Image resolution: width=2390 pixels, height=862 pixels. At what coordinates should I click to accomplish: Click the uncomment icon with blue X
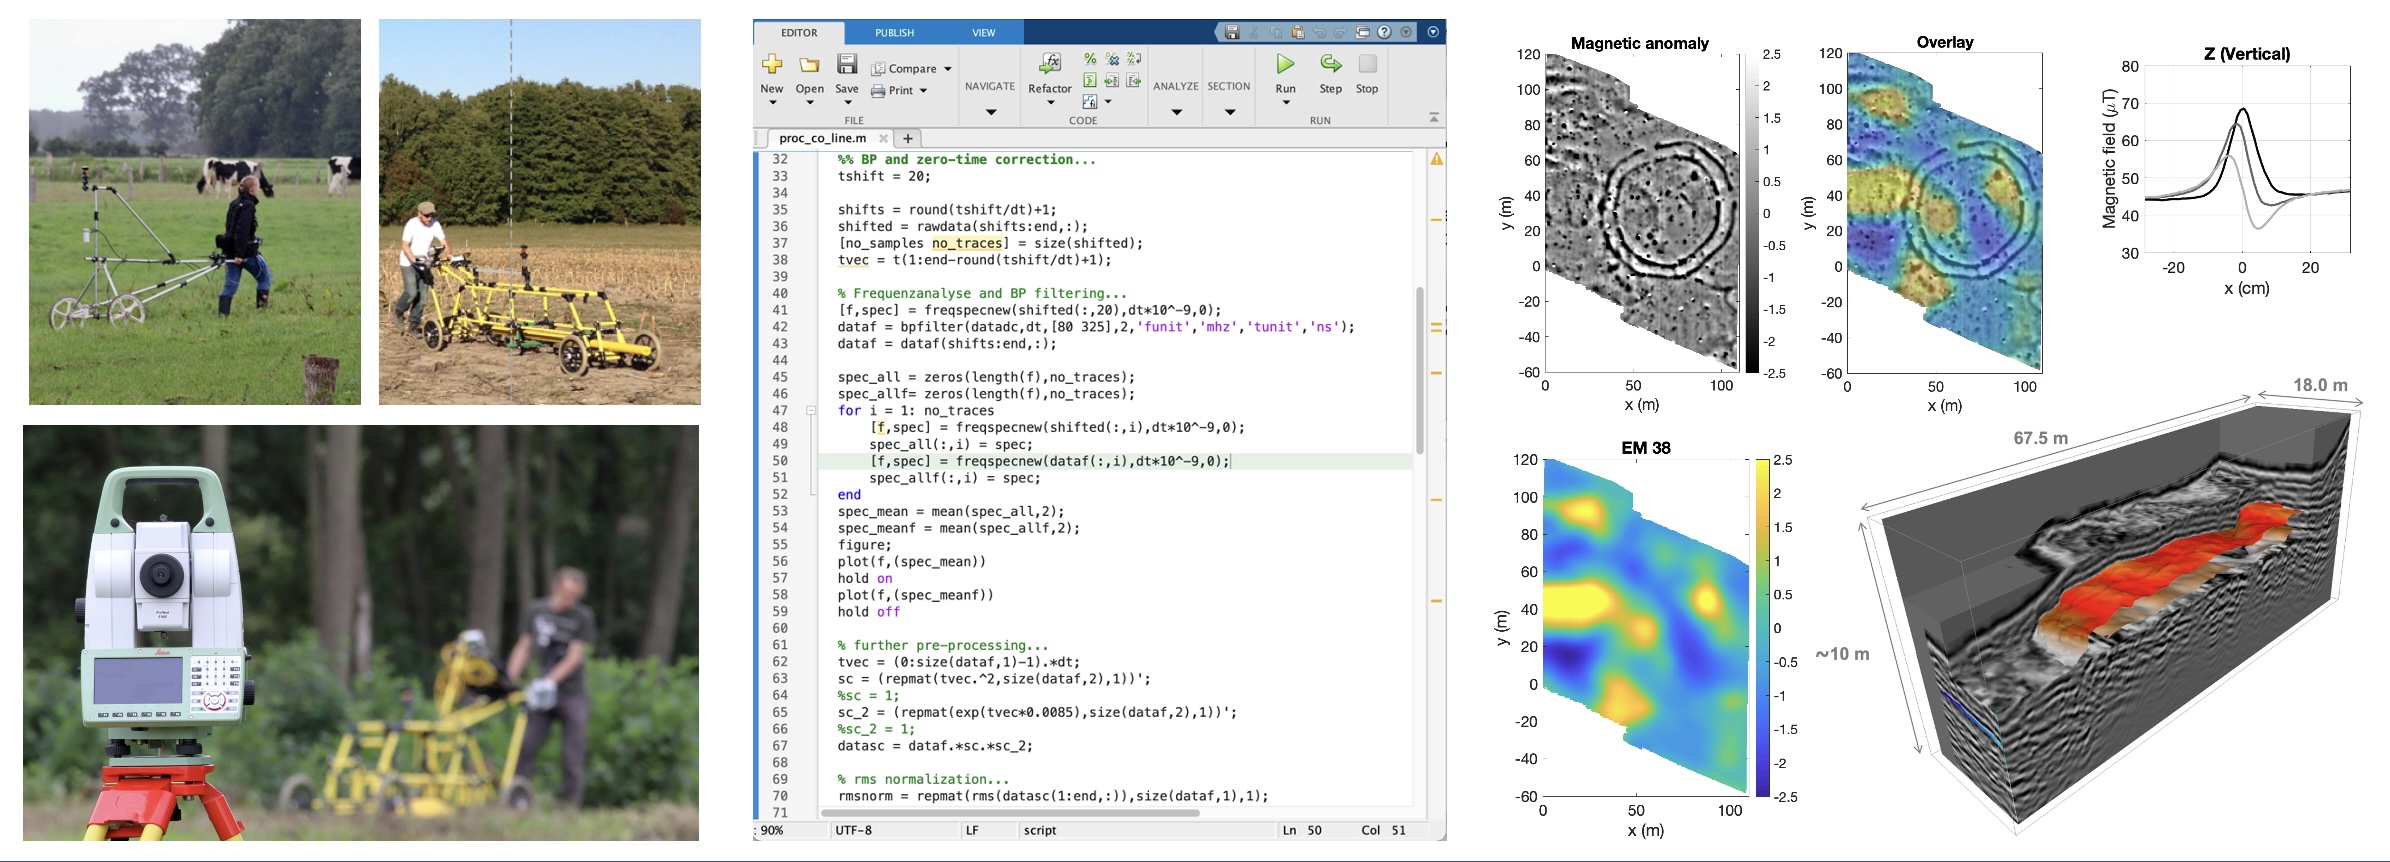coord(1112,59)
